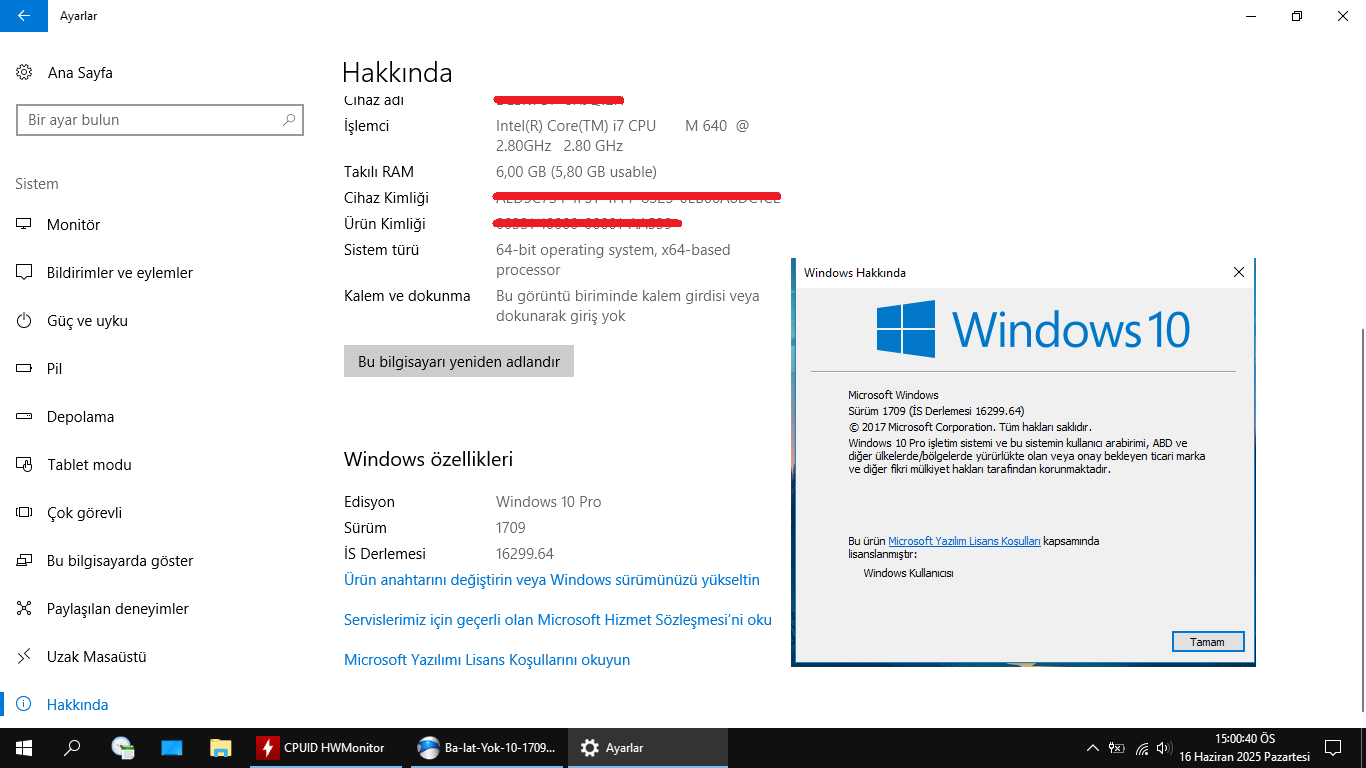The image size is (1366, 768).
Task: Click the 'Kalem ve dokunma' label
Action: pos(407,296)
